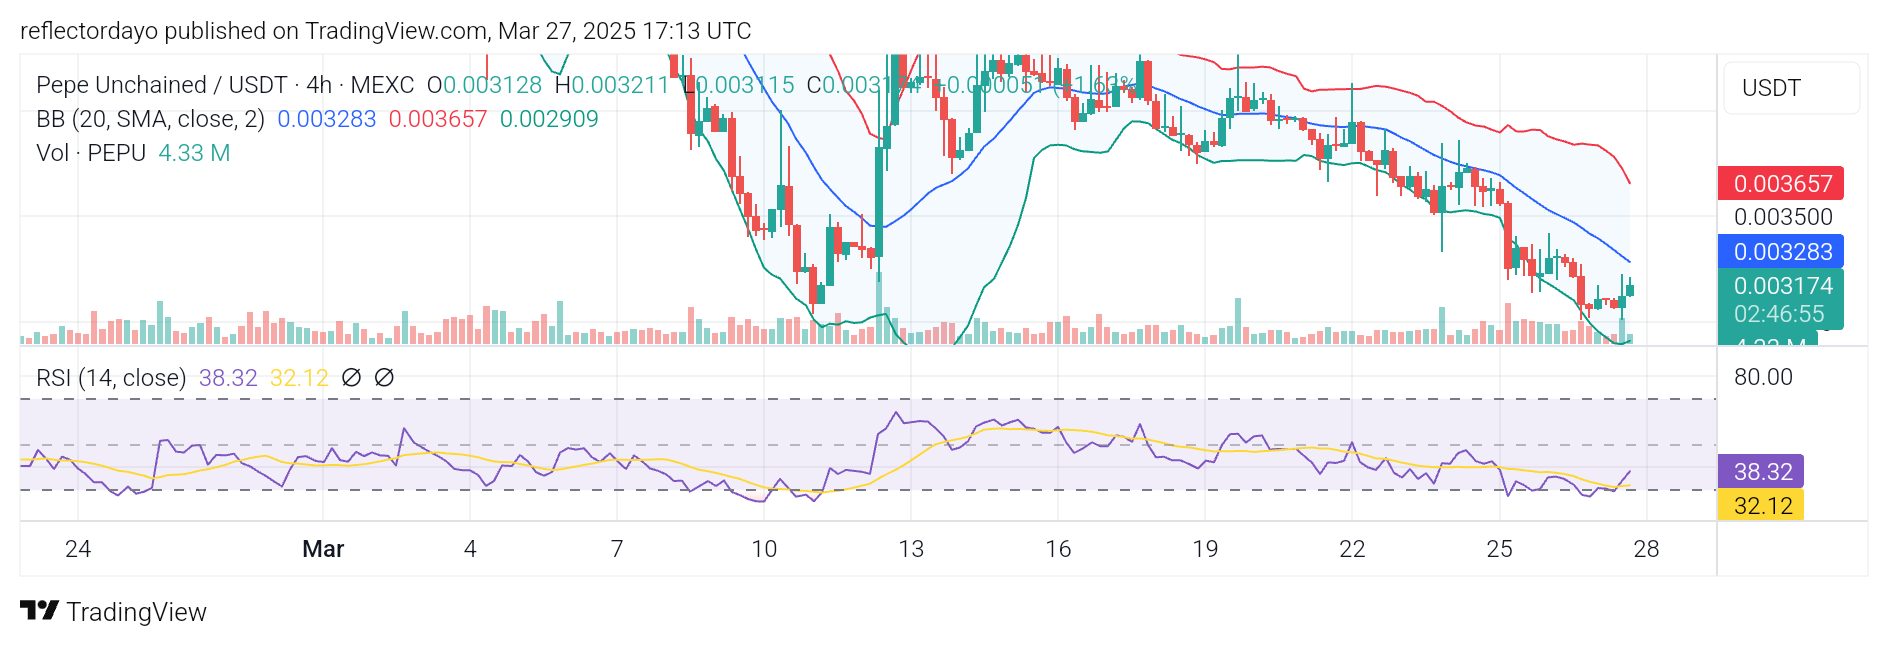The height and width of the screenshot is (646, 1888).
Task: Click the volume value 4.33 M
Action: point(194,153)
